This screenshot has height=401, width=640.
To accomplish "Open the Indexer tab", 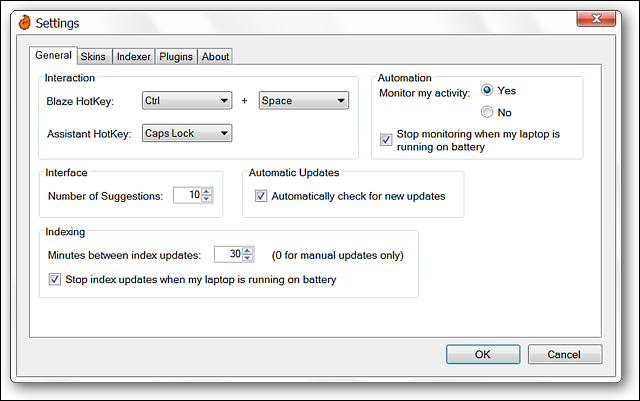I will click(133, 56).
